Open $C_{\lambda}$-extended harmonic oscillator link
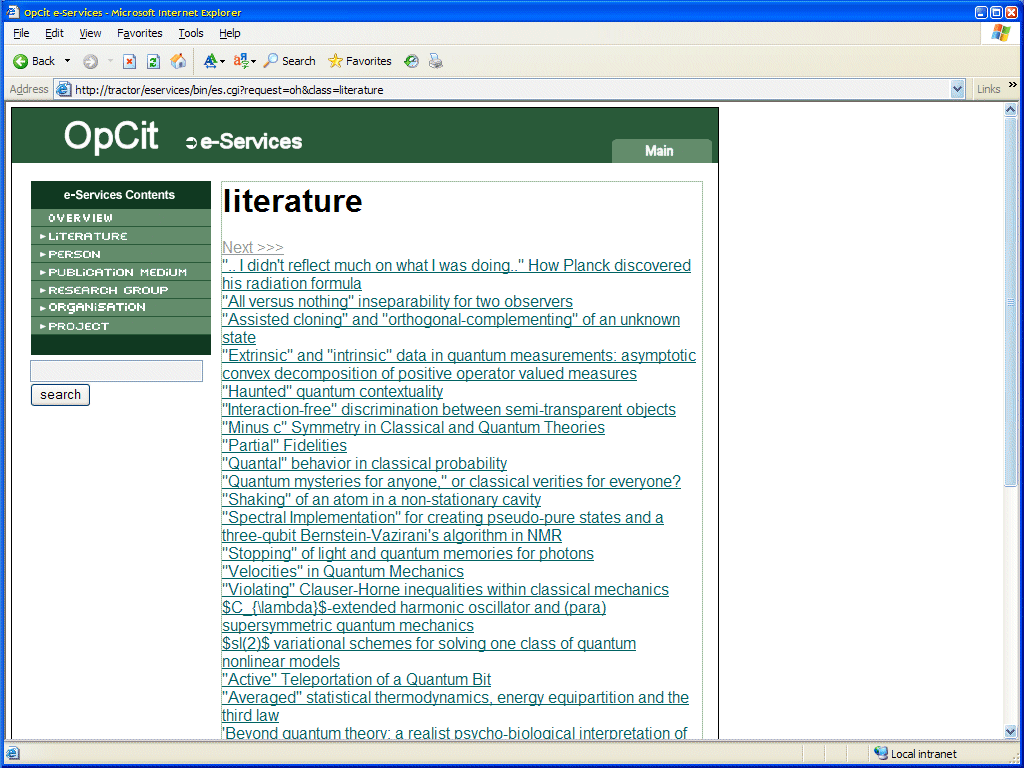The image size is (1024, 768). pyautogui.click(x=414, y=616)
